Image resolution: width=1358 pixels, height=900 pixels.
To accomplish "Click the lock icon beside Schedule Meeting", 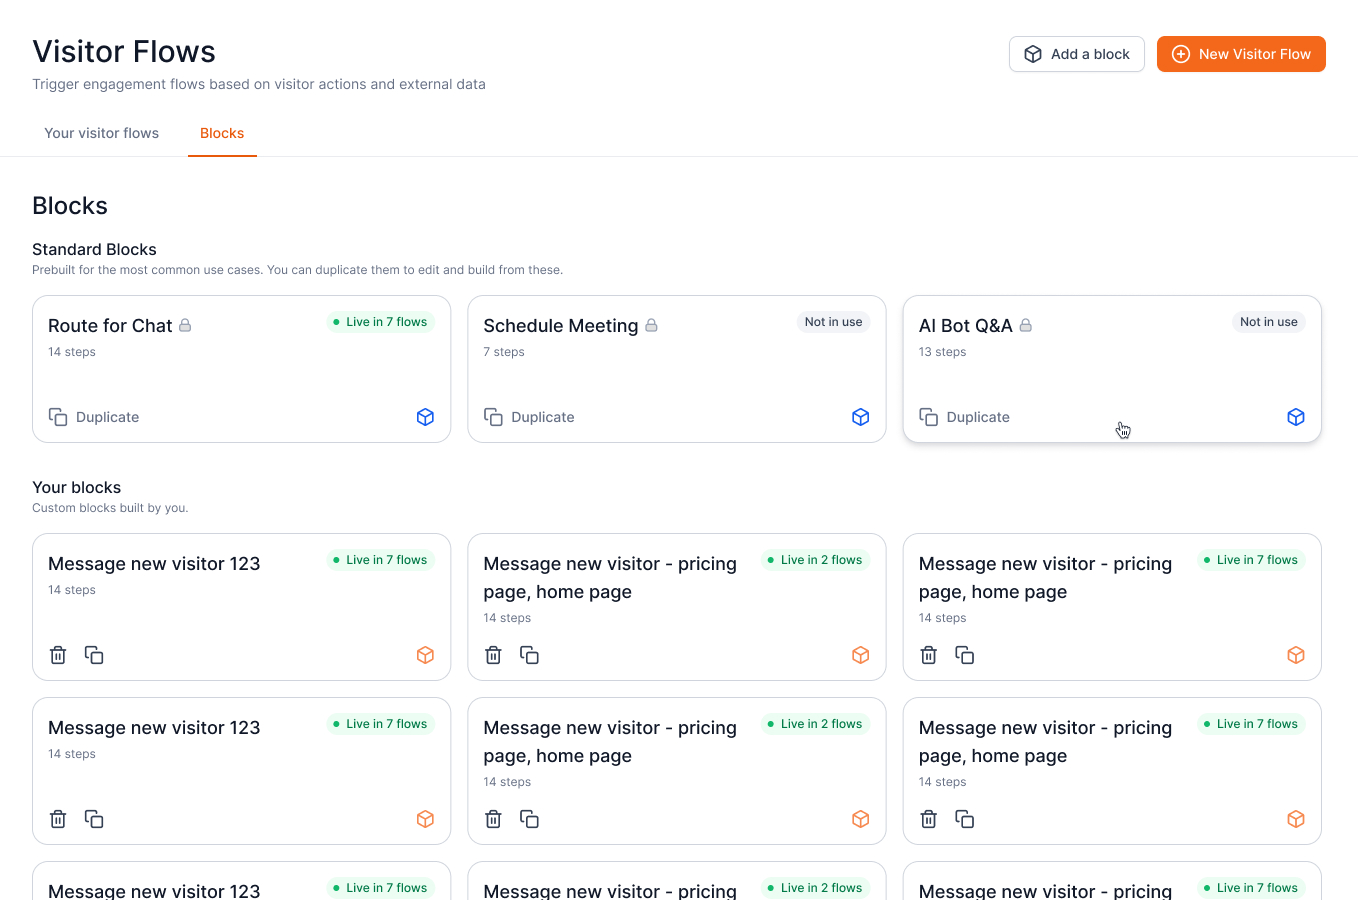I will [651, 325].
